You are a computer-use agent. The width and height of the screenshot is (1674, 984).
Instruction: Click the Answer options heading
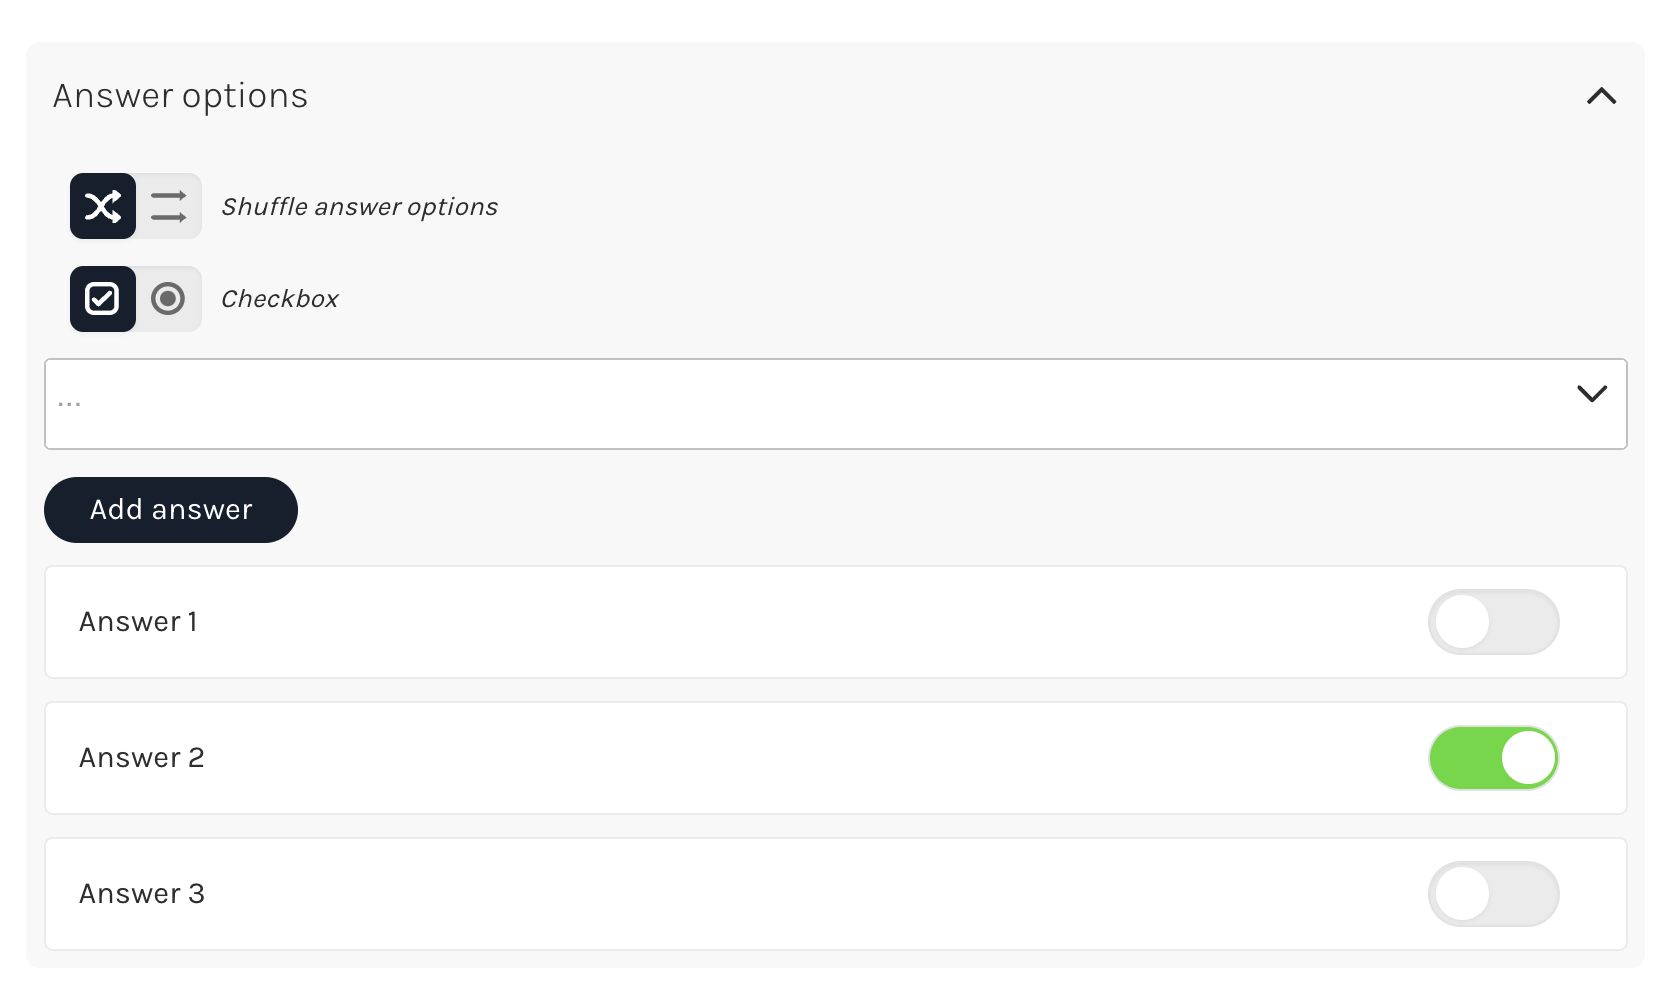coord(180,97)
